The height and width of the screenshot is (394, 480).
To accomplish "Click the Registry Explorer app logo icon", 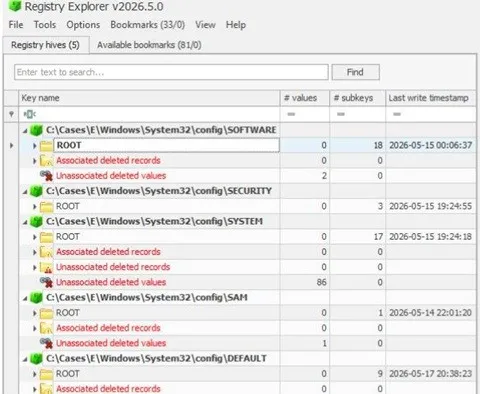I will coord(14,6).
